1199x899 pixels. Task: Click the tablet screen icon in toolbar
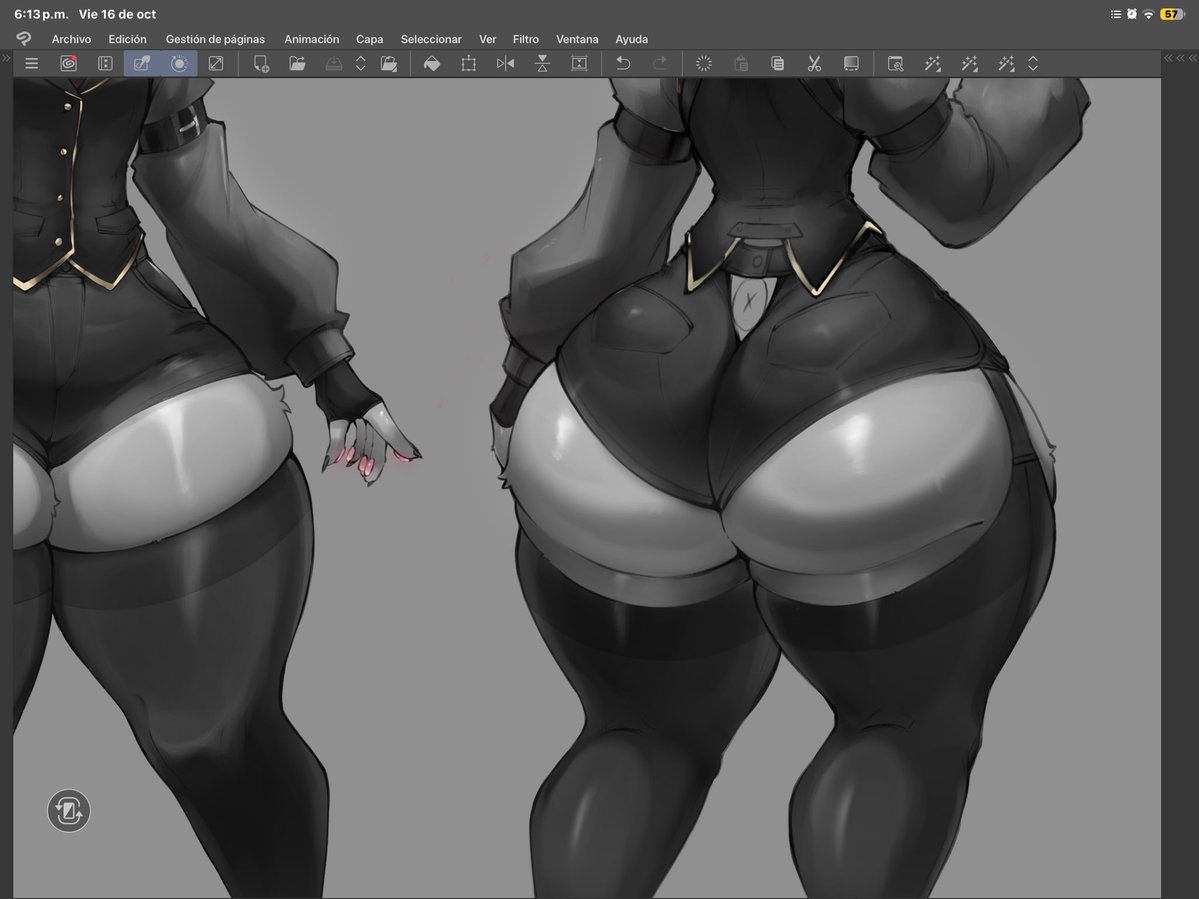pyautogui.click(x=851, y=63)
